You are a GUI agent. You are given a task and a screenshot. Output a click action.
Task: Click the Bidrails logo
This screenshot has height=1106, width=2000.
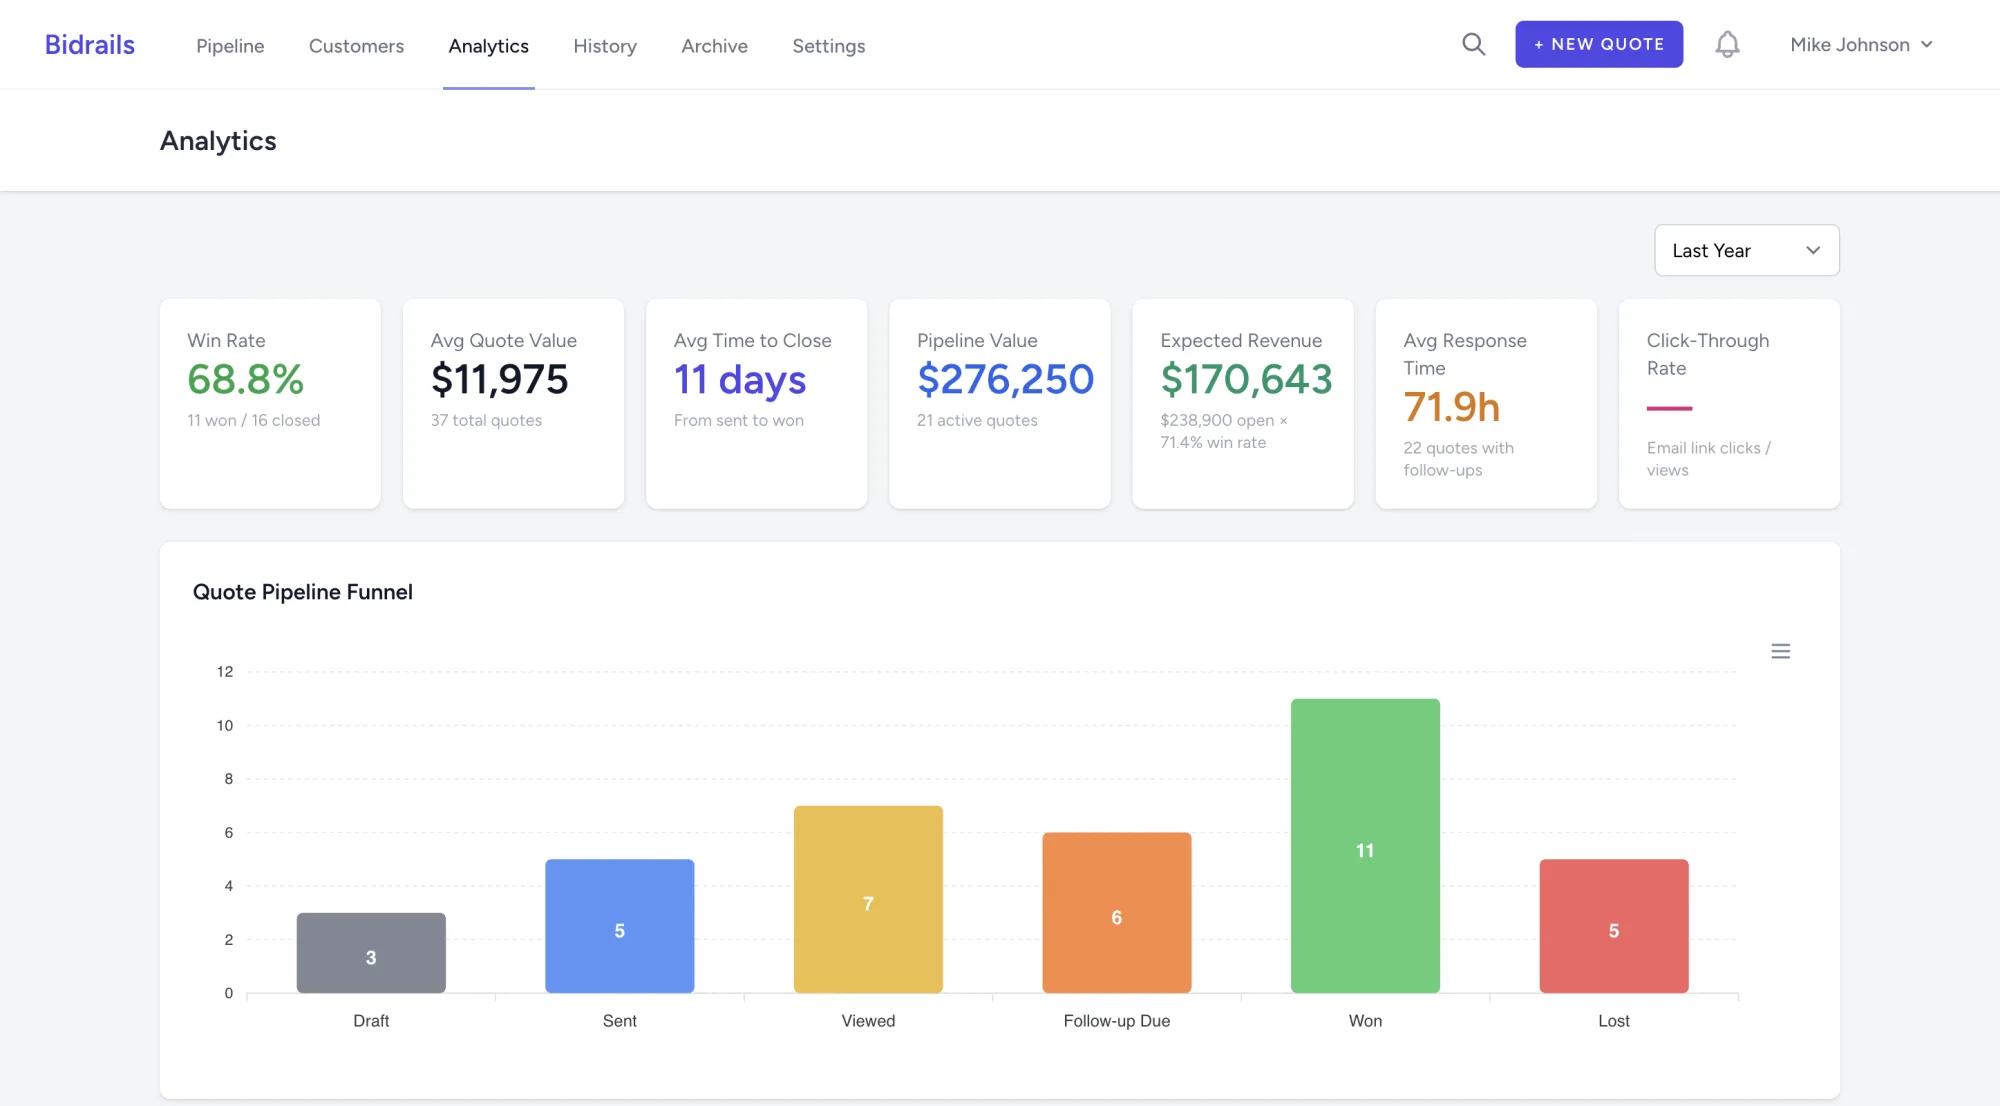[90, 45]
